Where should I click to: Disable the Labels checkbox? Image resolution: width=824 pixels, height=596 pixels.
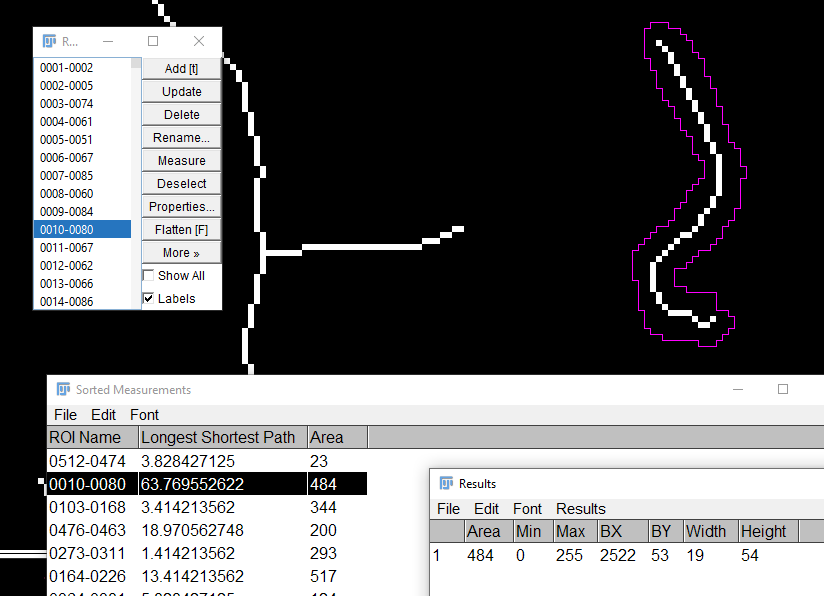(148, 298)
